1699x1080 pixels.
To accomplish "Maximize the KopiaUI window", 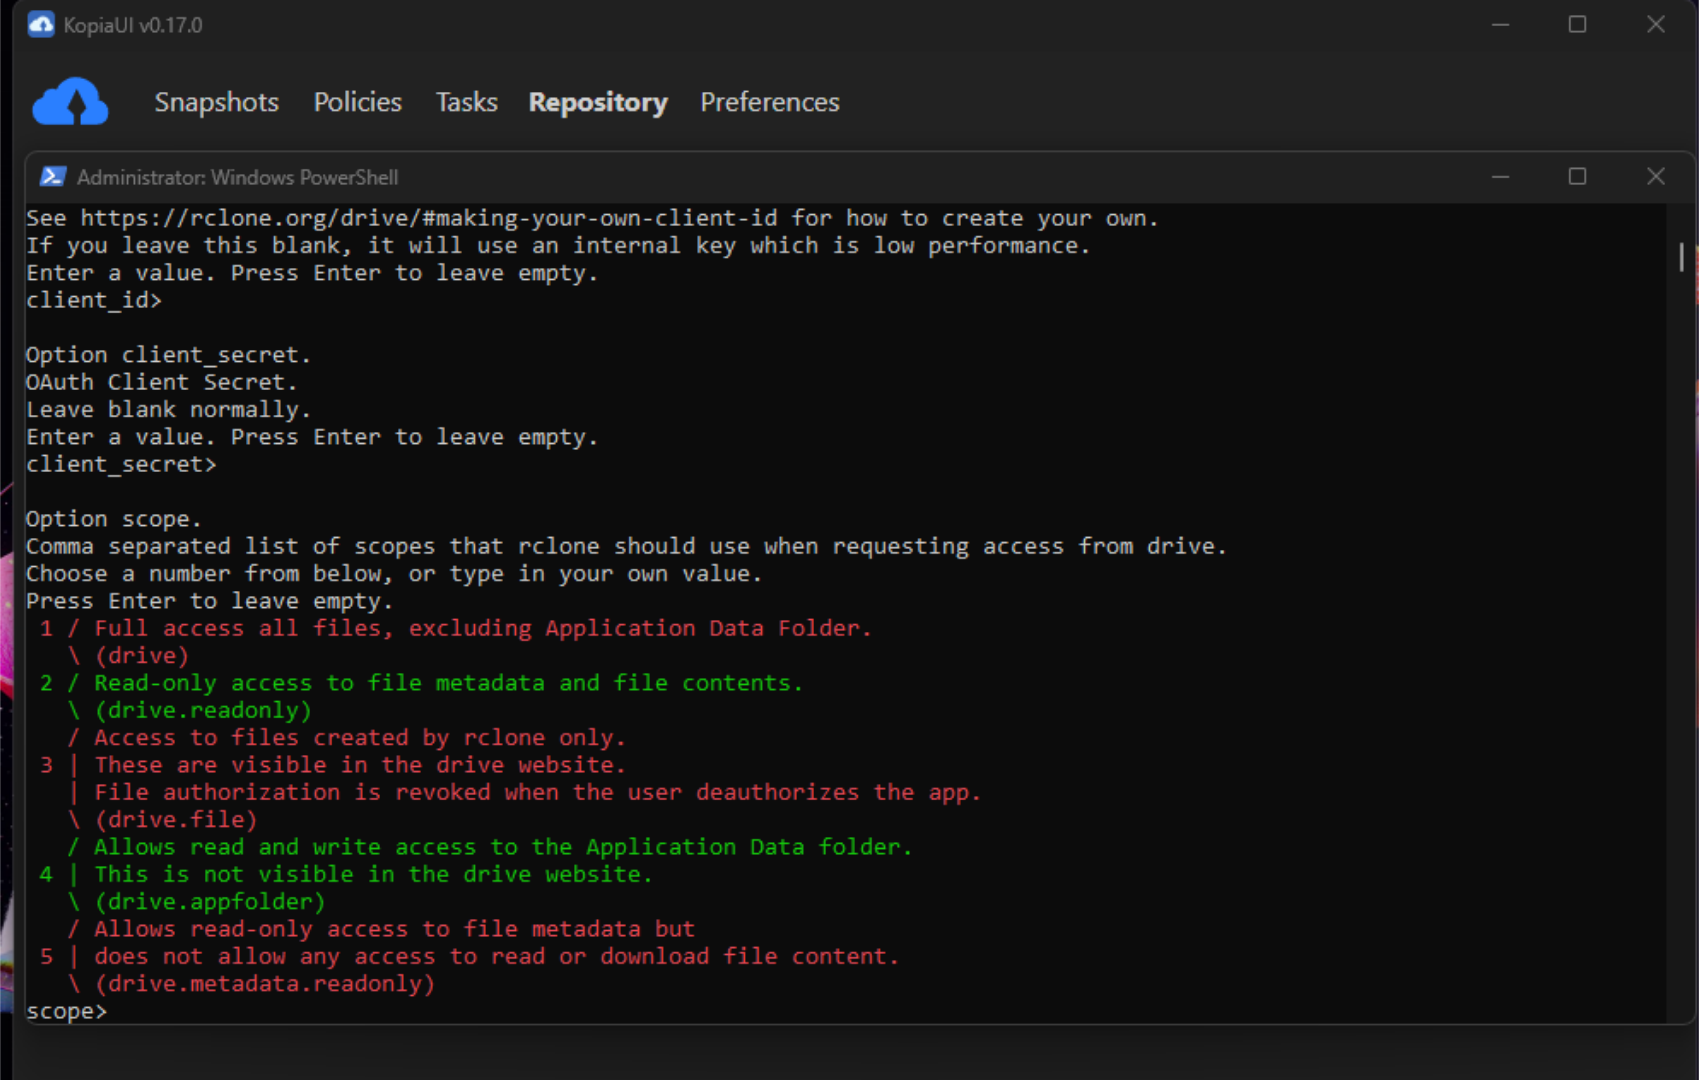I will [x=1577, y=24].
